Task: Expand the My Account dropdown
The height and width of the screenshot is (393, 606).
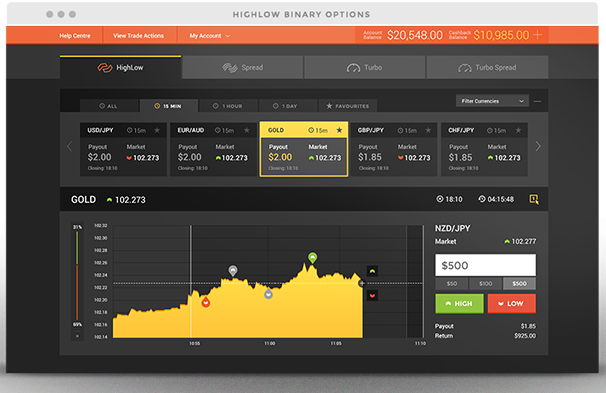Action: click(209, 36)
